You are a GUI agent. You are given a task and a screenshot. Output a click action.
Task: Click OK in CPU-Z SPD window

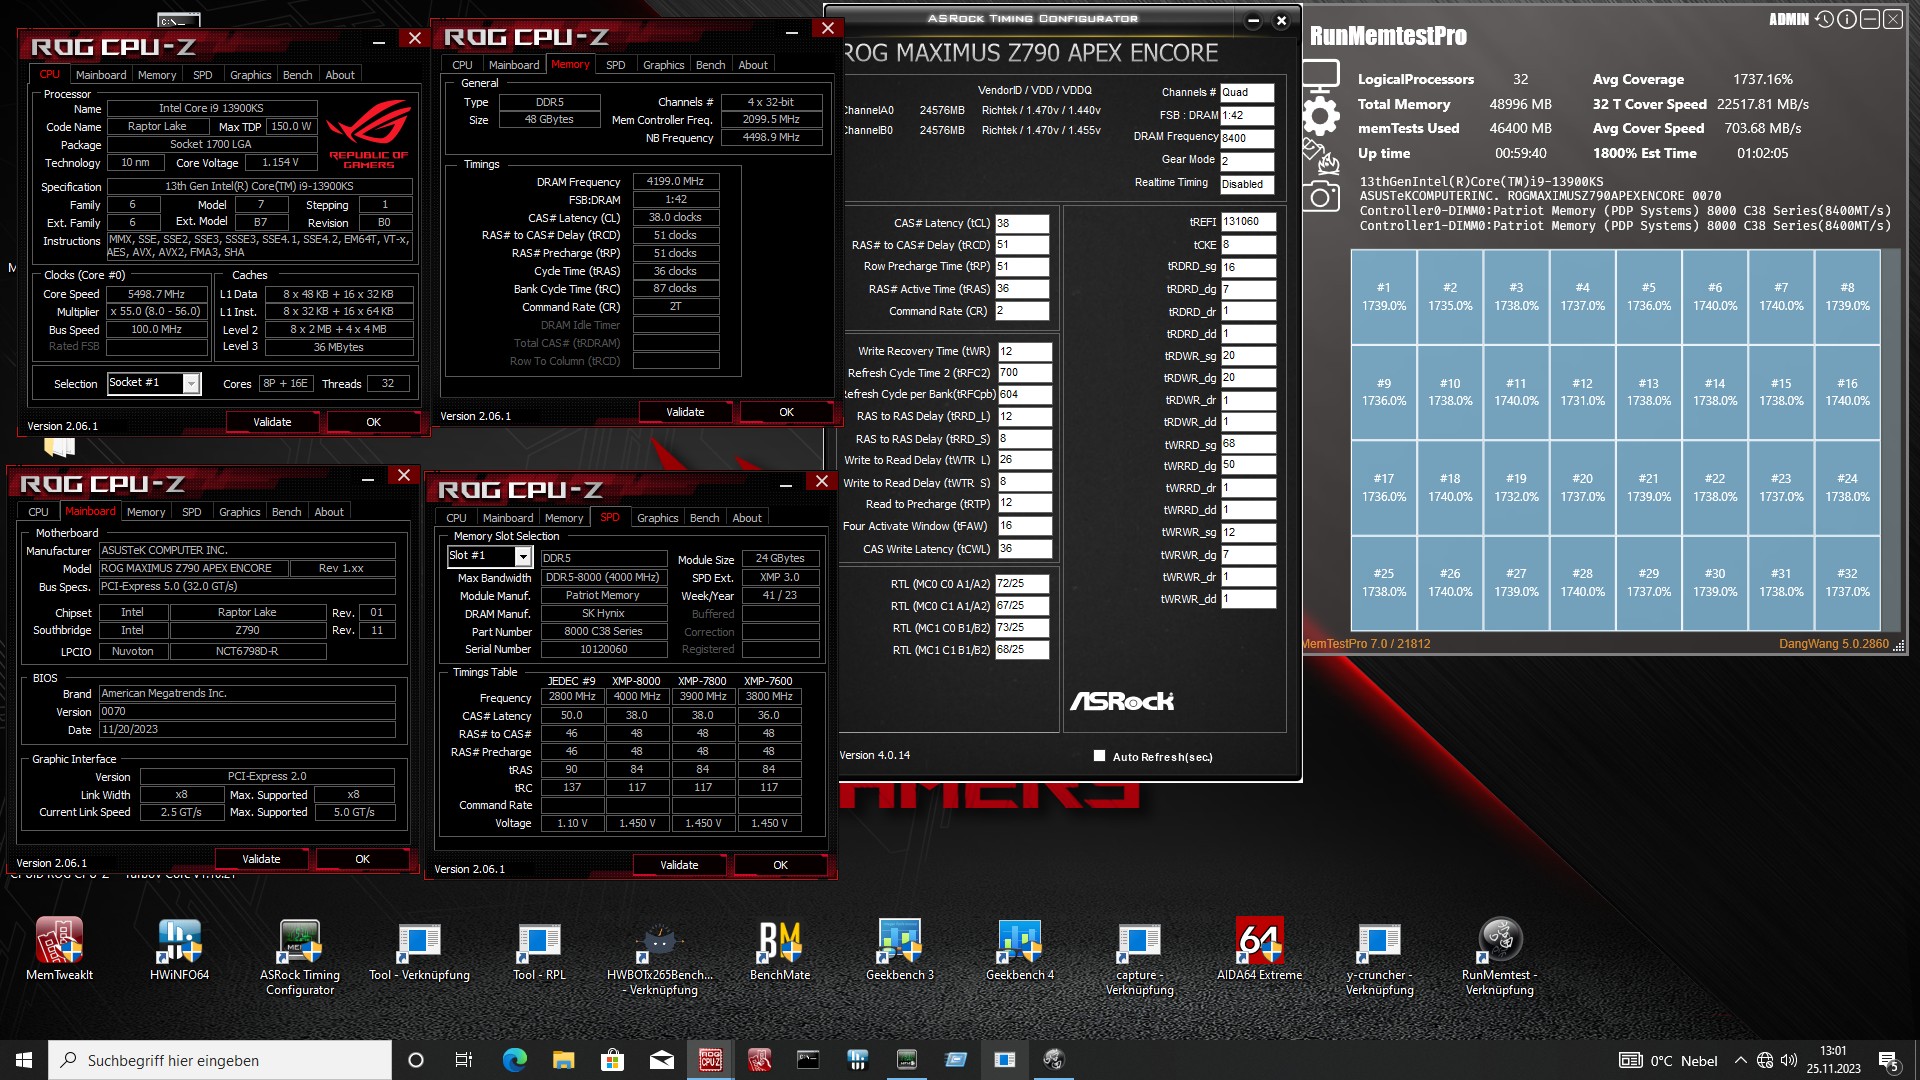780,865
